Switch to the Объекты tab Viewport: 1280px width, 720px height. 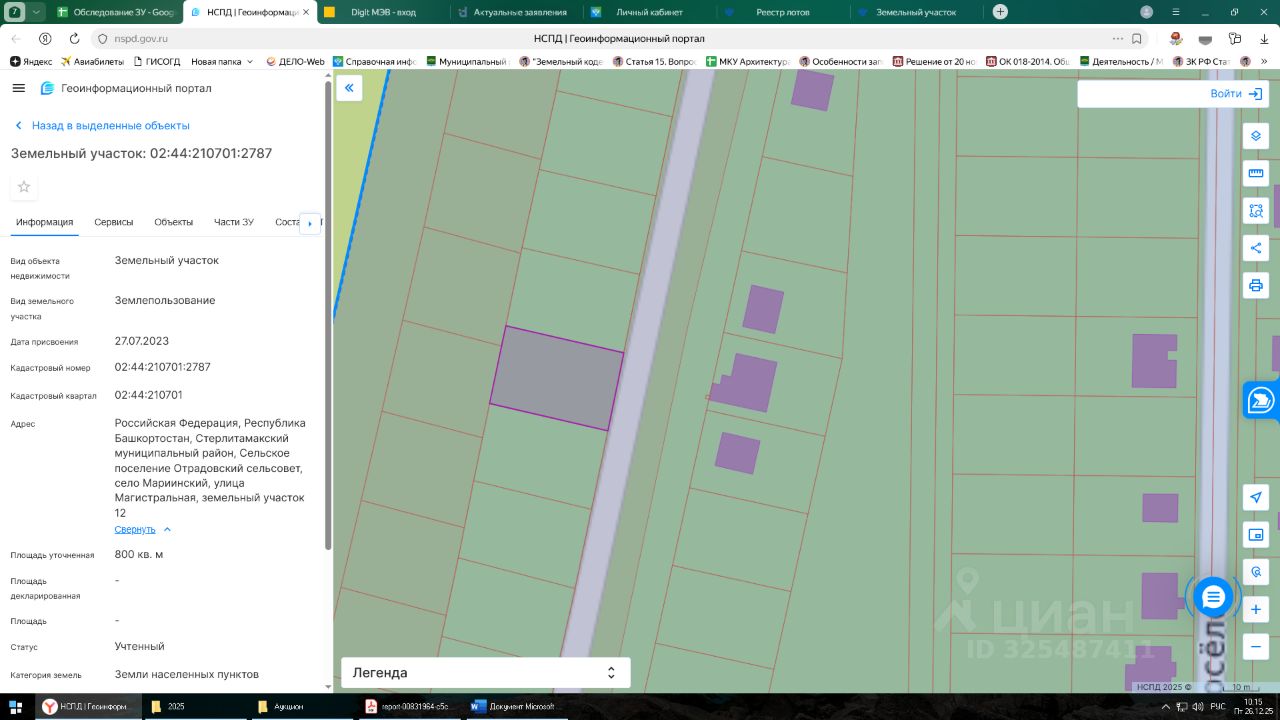[x=174, y=222]
